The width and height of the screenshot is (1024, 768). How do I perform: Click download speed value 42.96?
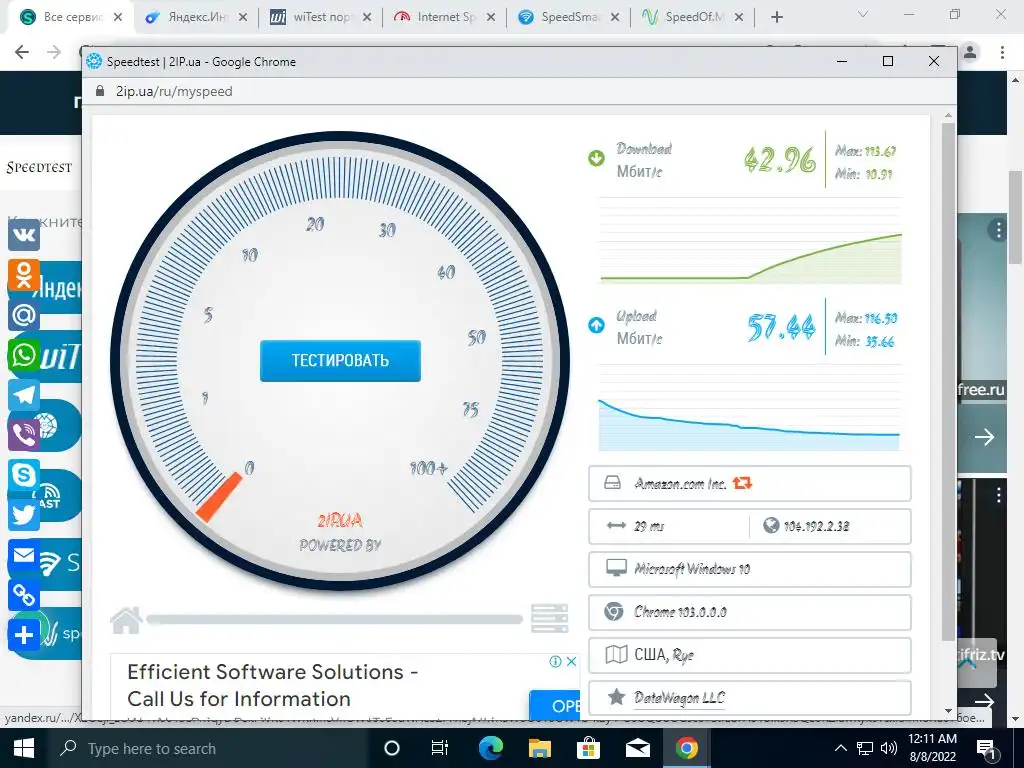click(780, 159)
